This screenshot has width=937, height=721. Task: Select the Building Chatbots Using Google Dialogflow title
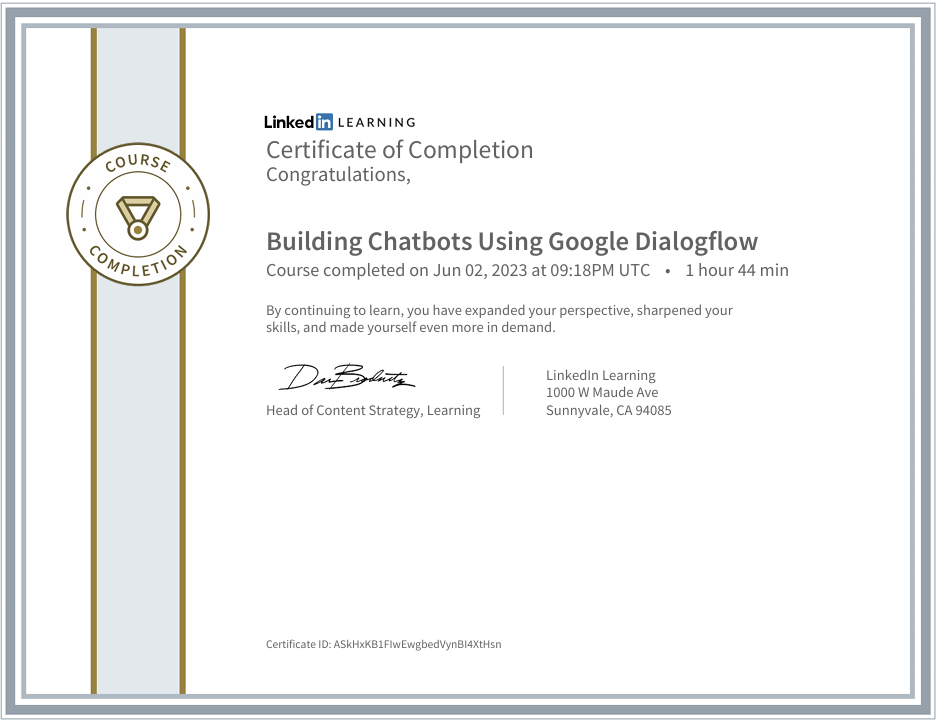tap(512, 241)
